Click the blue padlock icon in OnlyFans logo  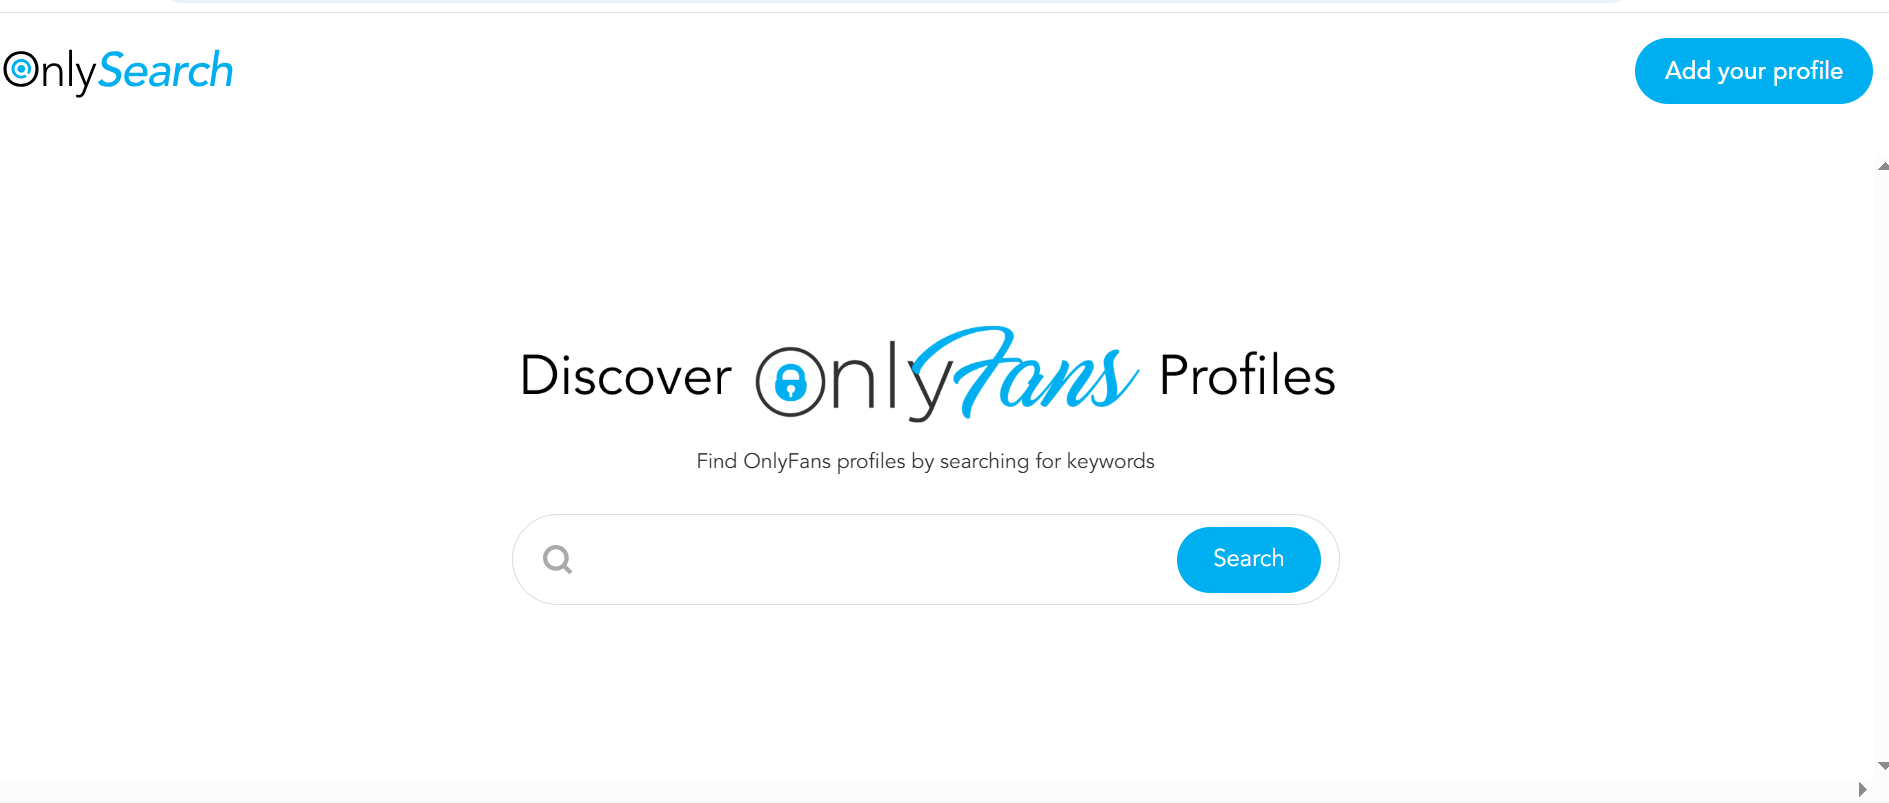tap(790, 382)
